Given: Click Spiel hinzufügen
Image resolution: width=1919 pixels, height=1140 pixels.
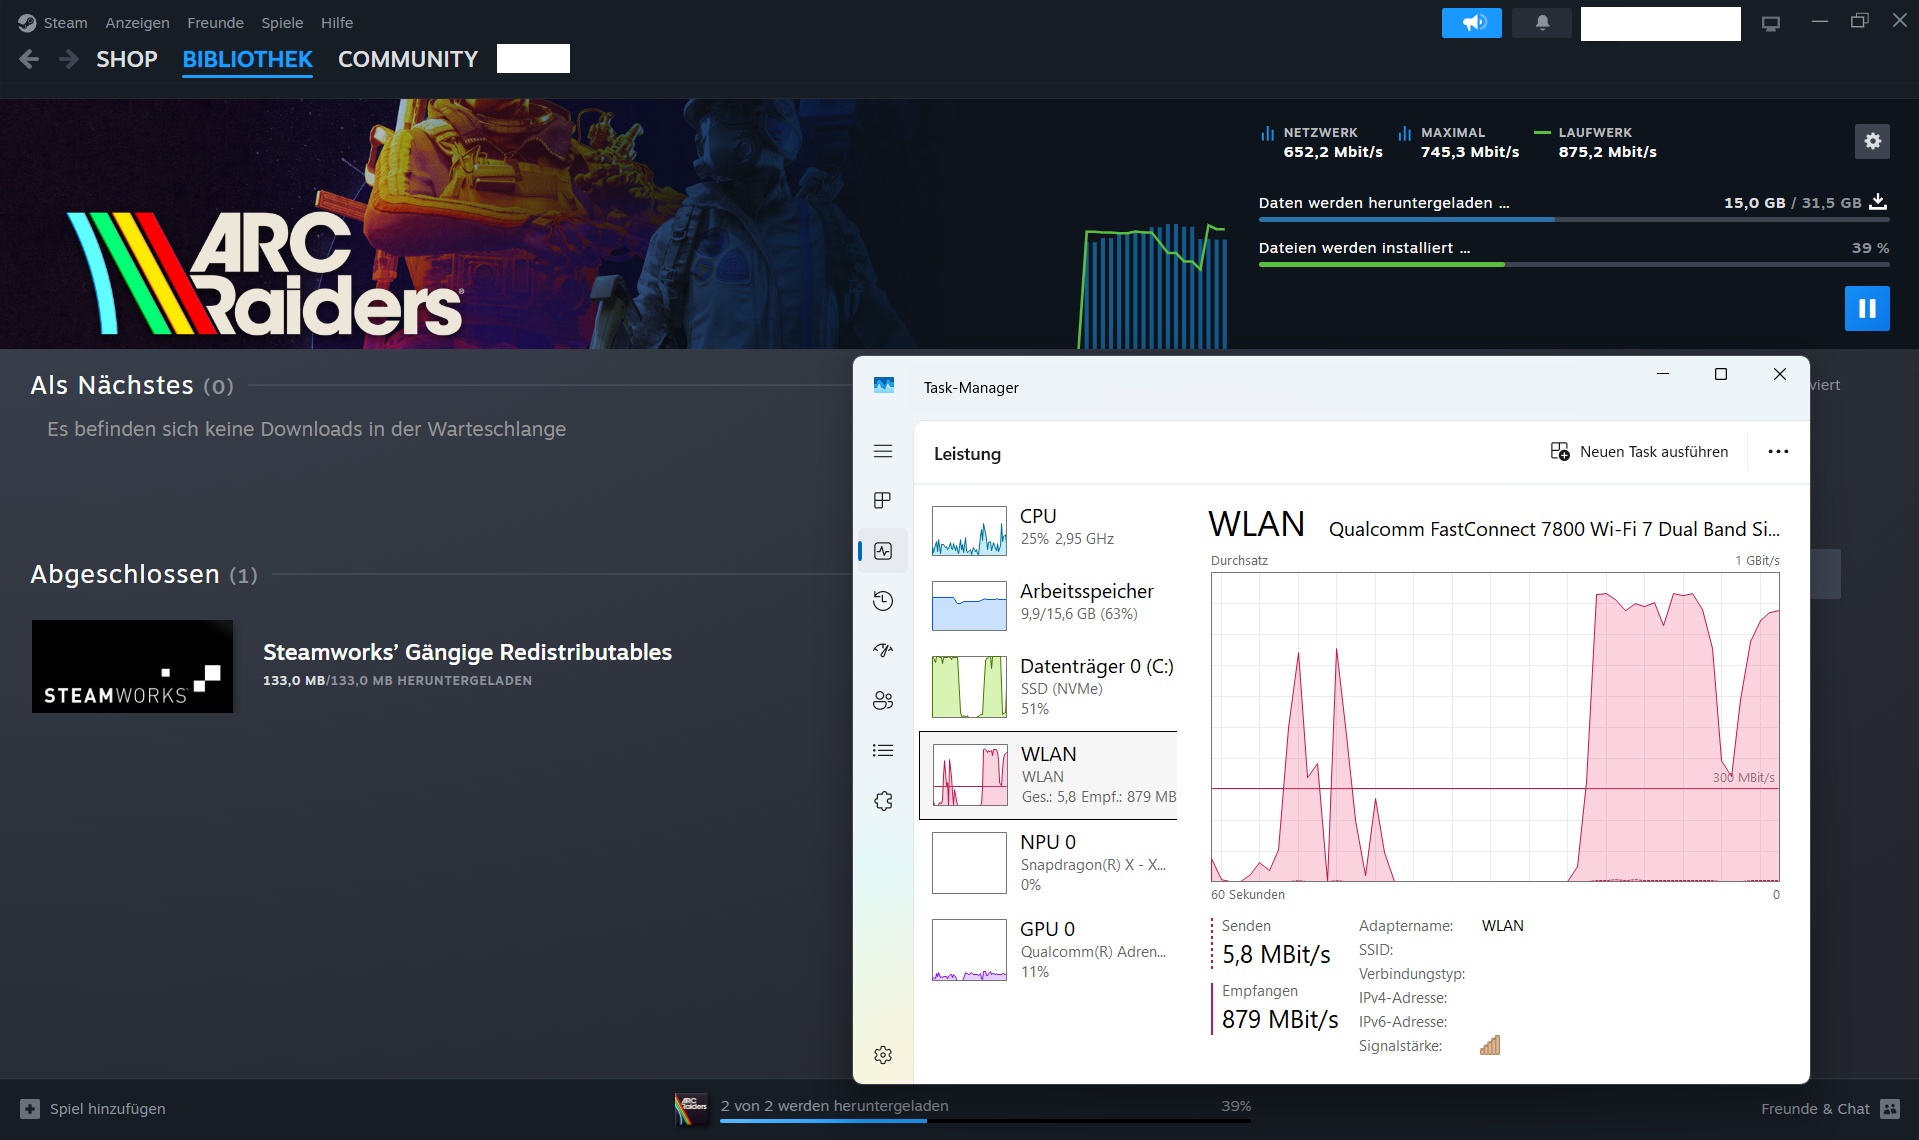Looking at the screenshot, I should (108, 1109).
